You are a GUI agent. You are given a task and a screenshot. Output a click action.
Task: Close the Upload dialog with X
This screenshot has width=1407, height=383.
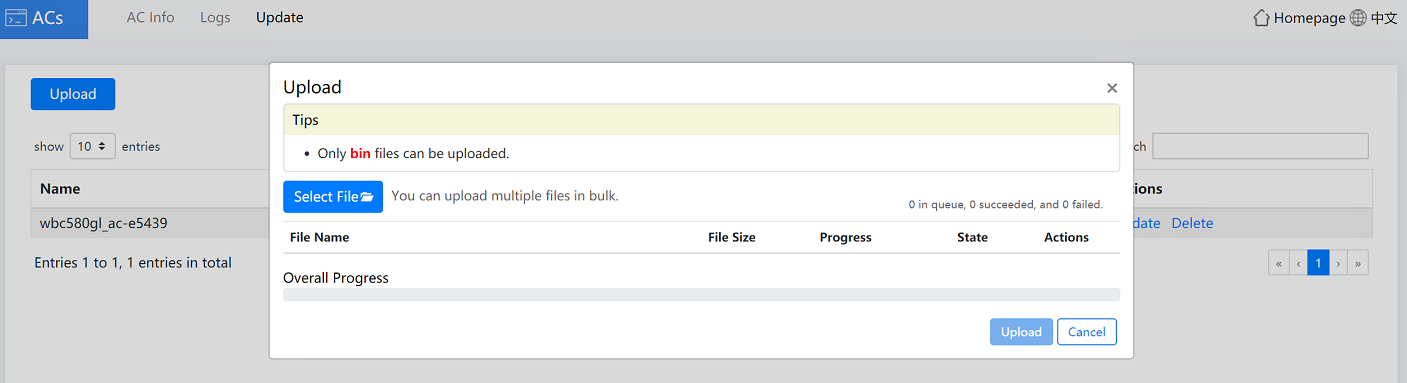pyautogui.click(x=1112, y=88)
